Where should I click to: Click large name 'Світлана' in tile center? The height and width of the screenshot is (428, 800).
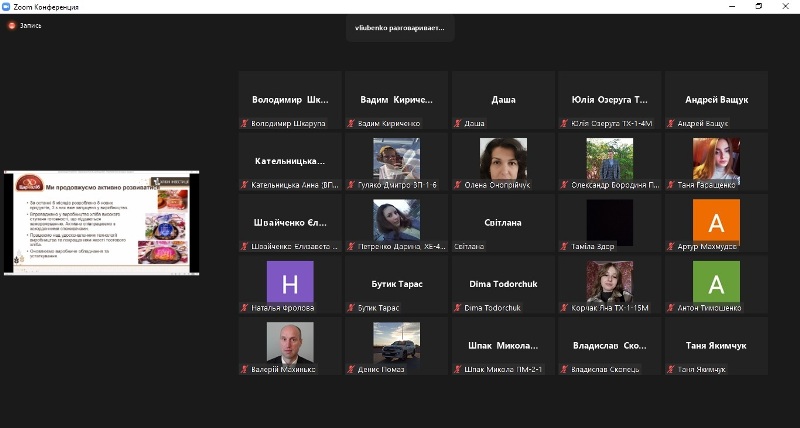(x=503, y=223)
